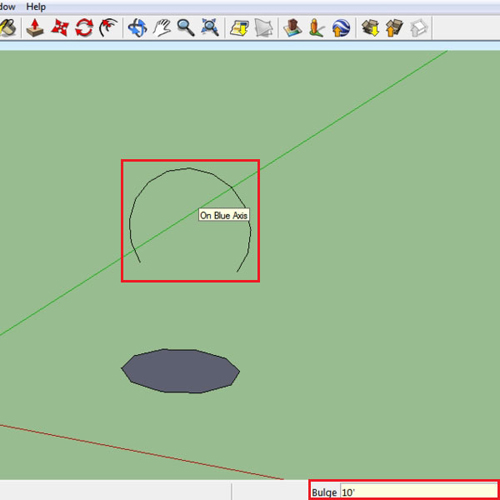Select the Pan hand tool

click(x=162, y=27)
